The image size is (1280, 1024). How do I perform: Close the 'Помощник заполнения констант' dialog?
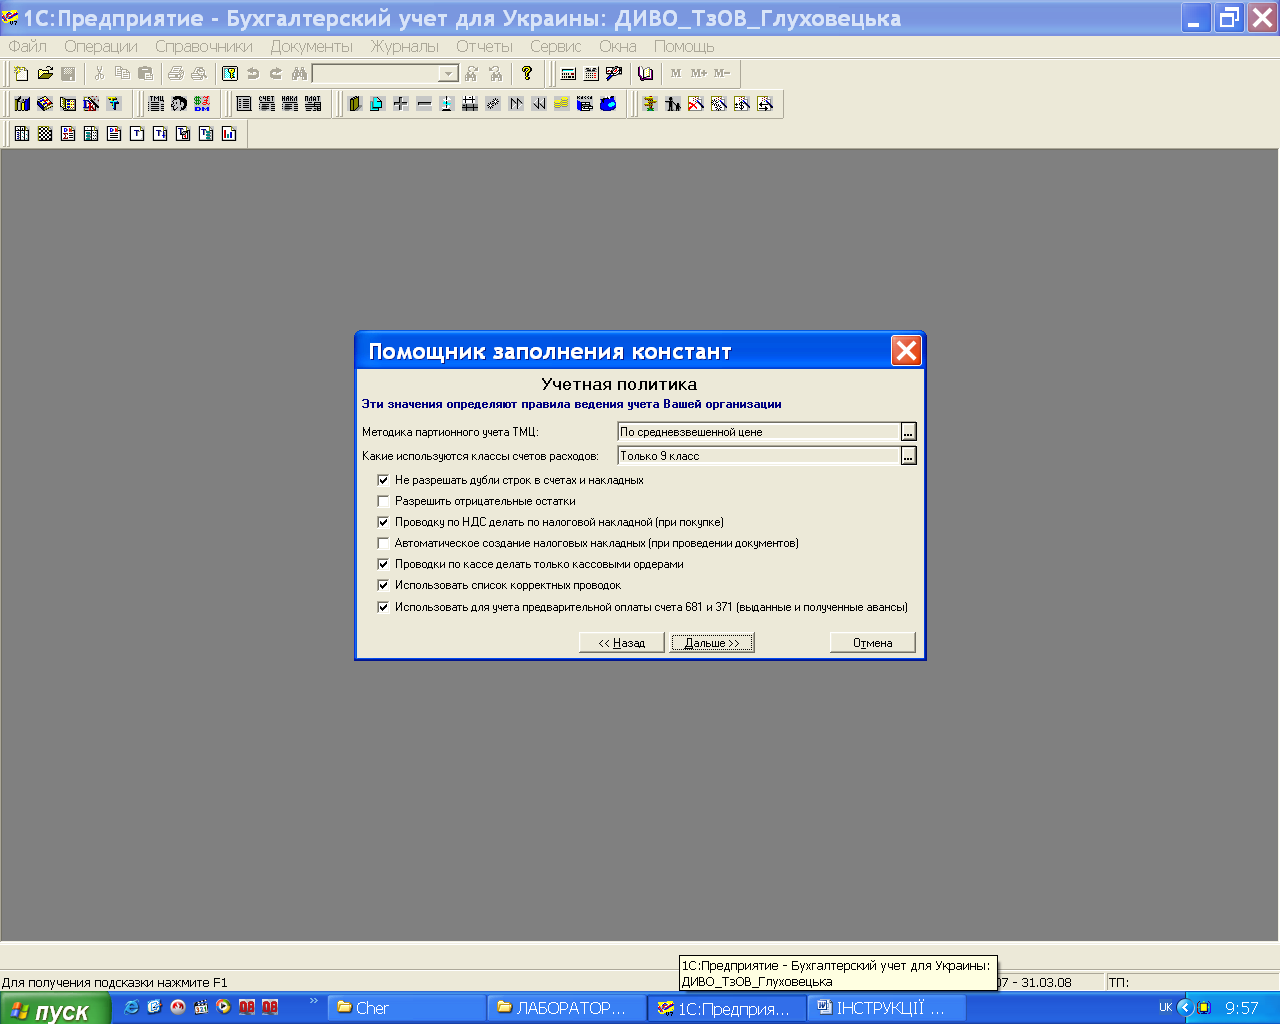pos(906,351)
